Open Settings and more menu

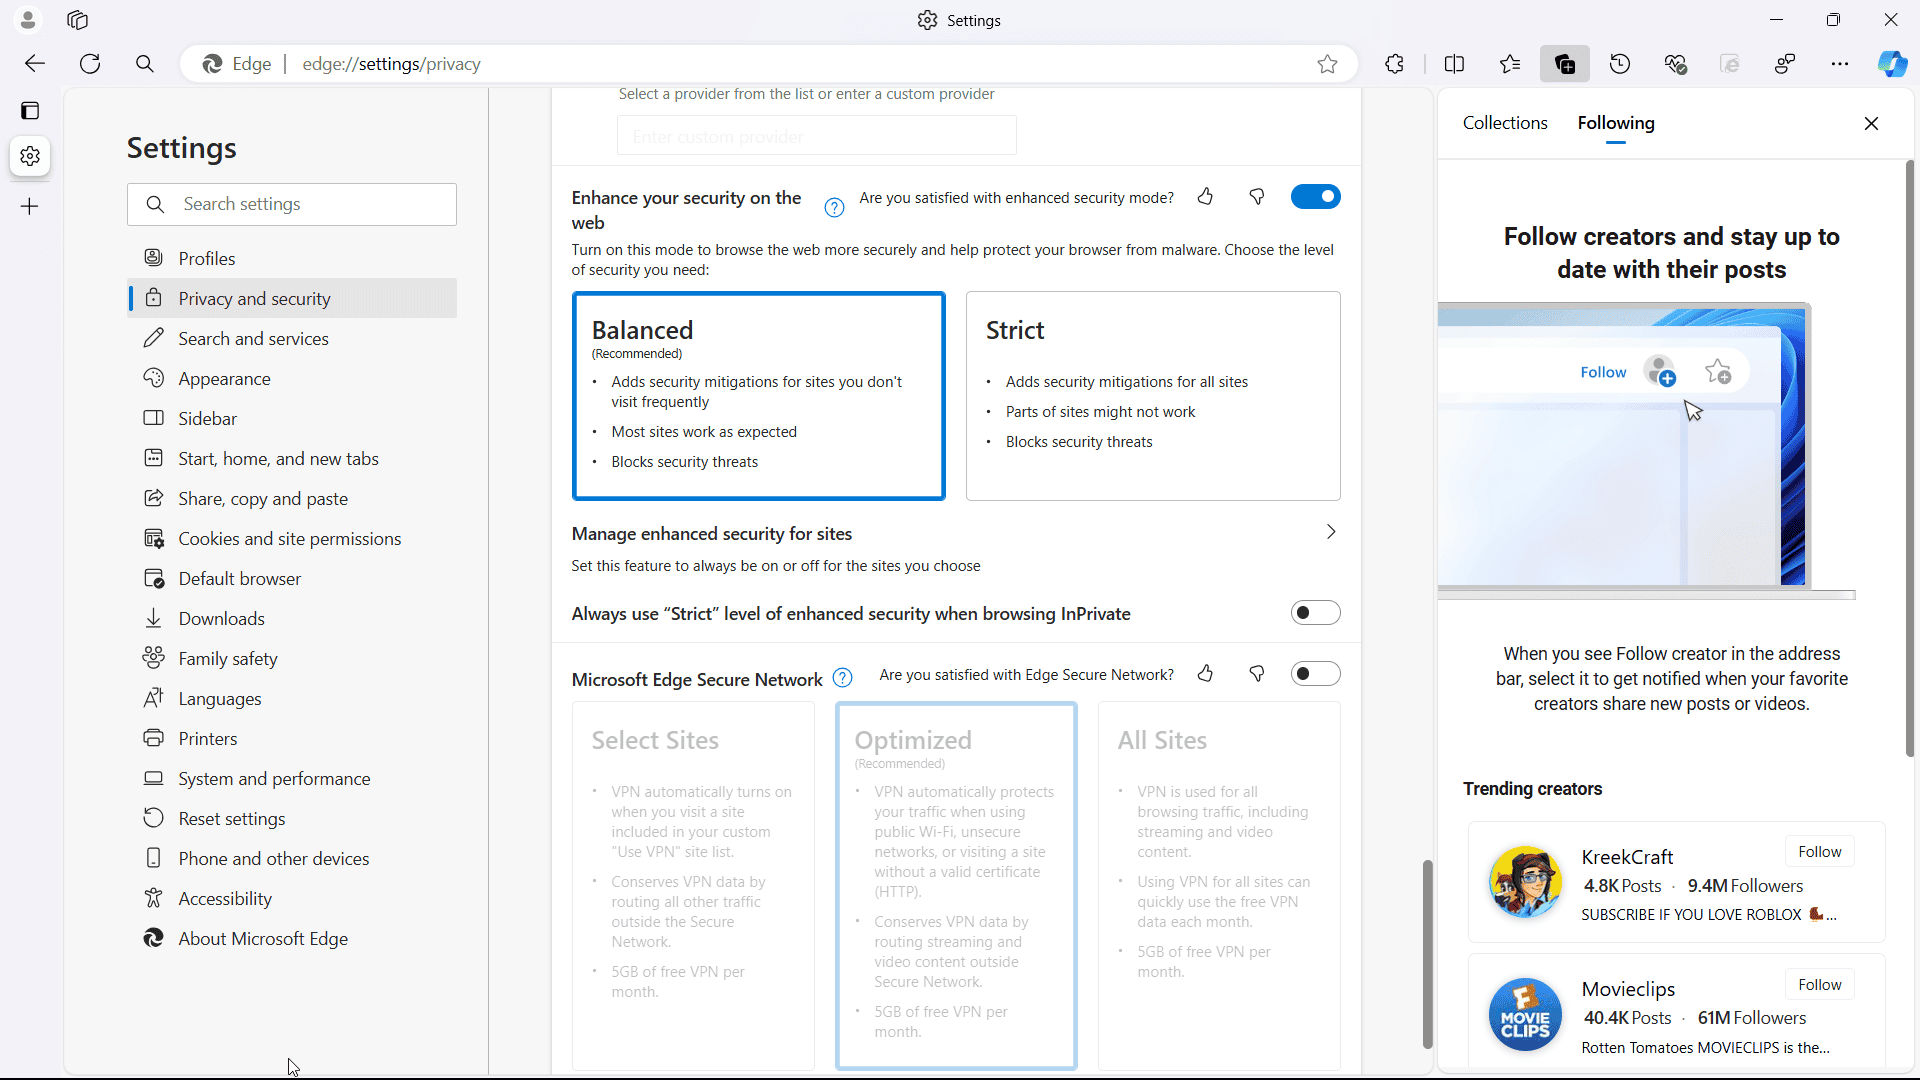(x=1841, y=63)
